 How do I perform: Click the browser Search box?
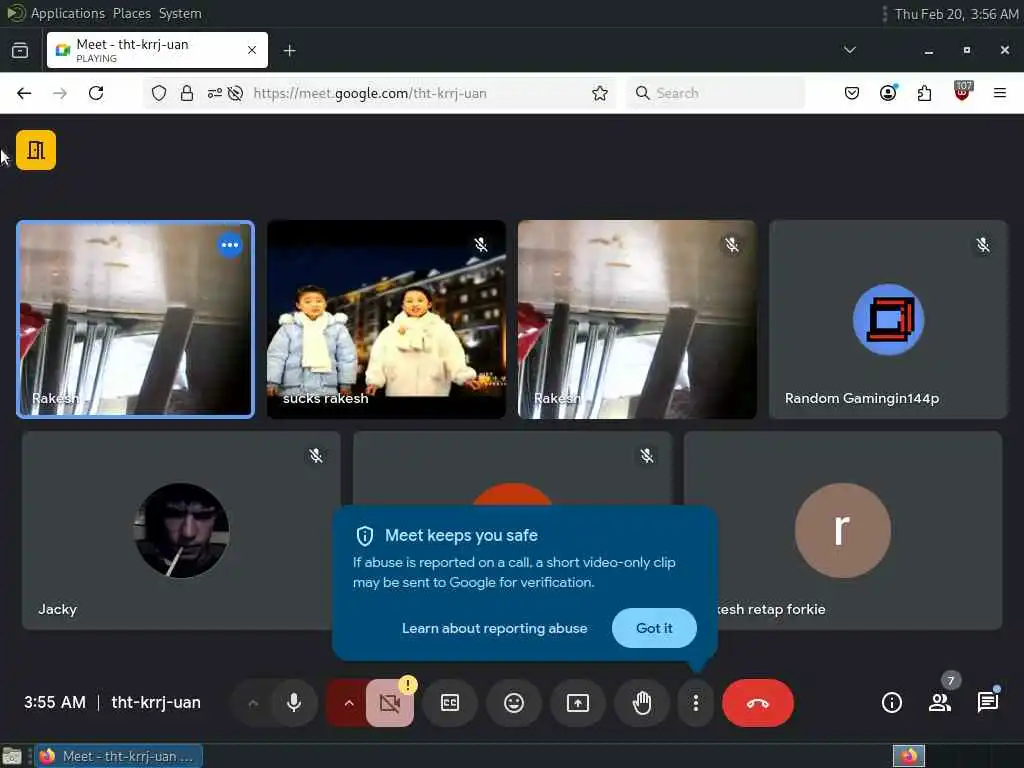pos(716,93)
